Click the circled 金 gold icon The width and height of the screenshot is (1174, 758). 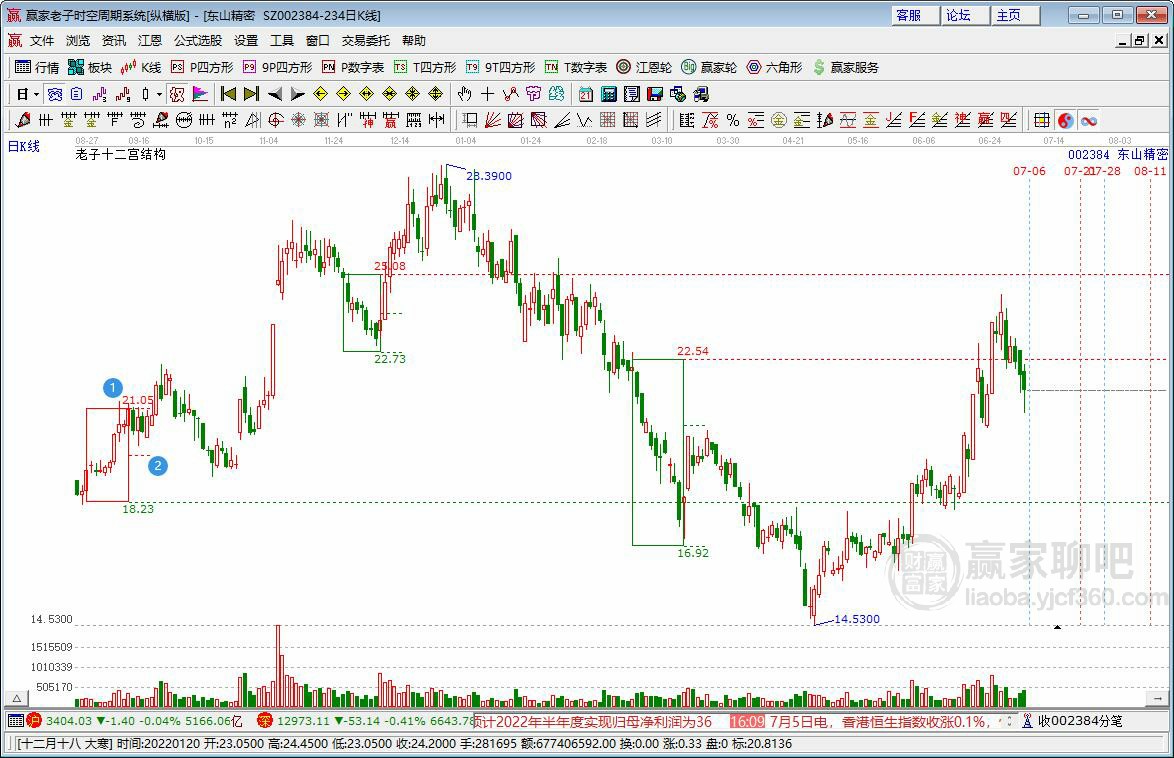click(779, 120)
